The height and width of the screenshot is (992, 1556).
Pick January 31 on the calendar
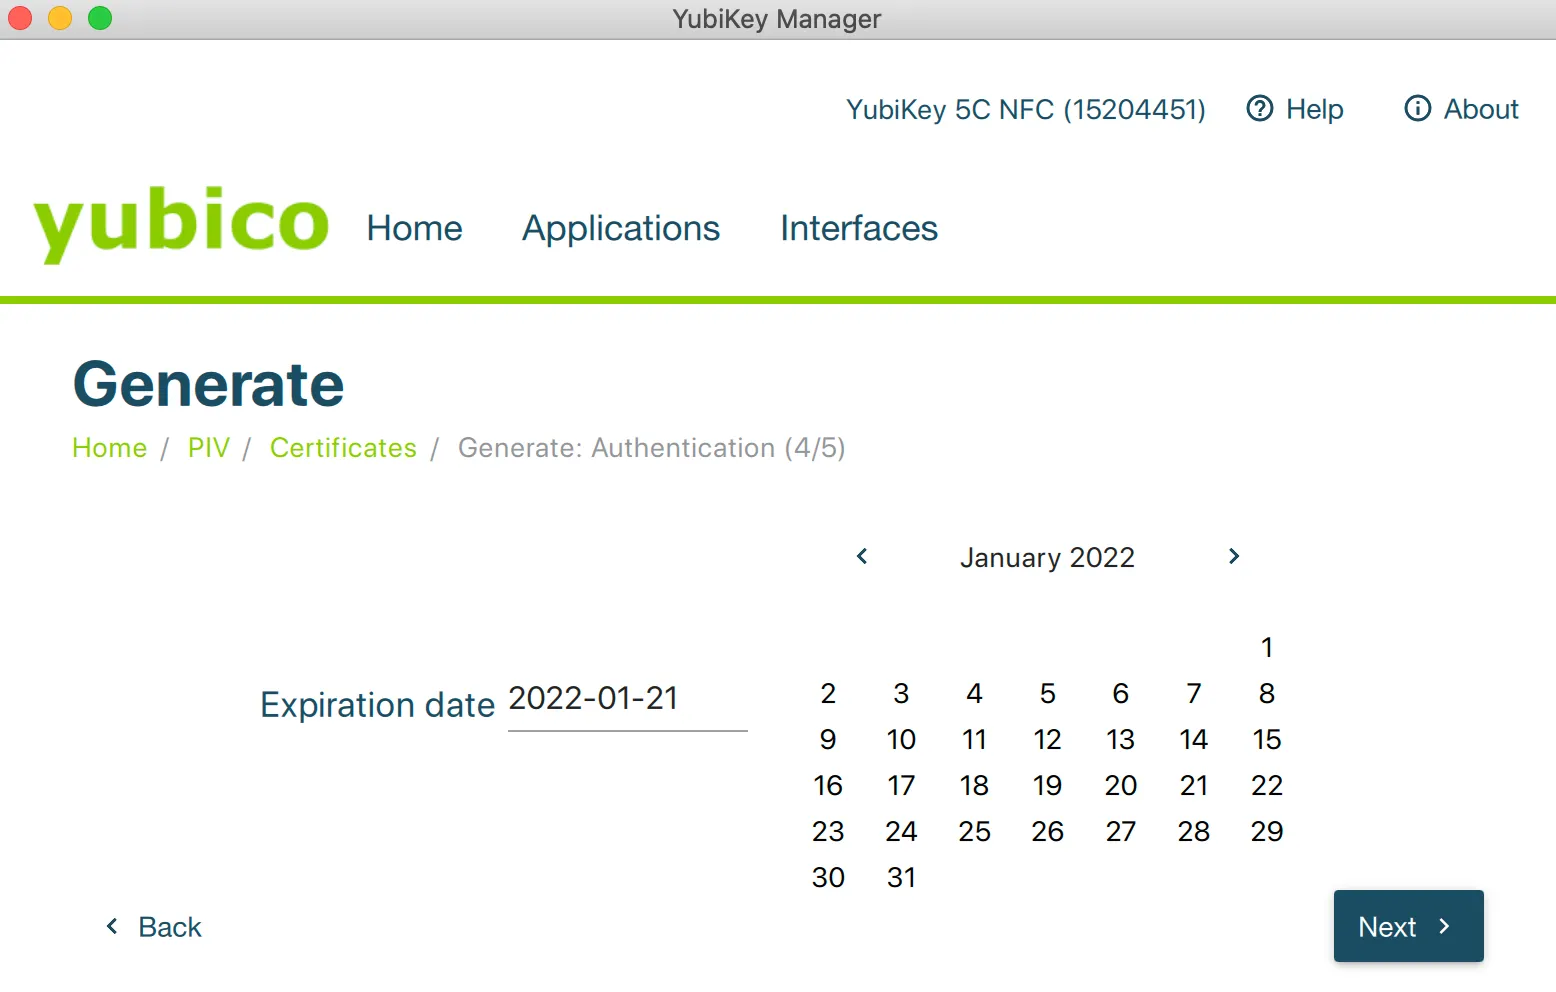[x=901, y=878]
